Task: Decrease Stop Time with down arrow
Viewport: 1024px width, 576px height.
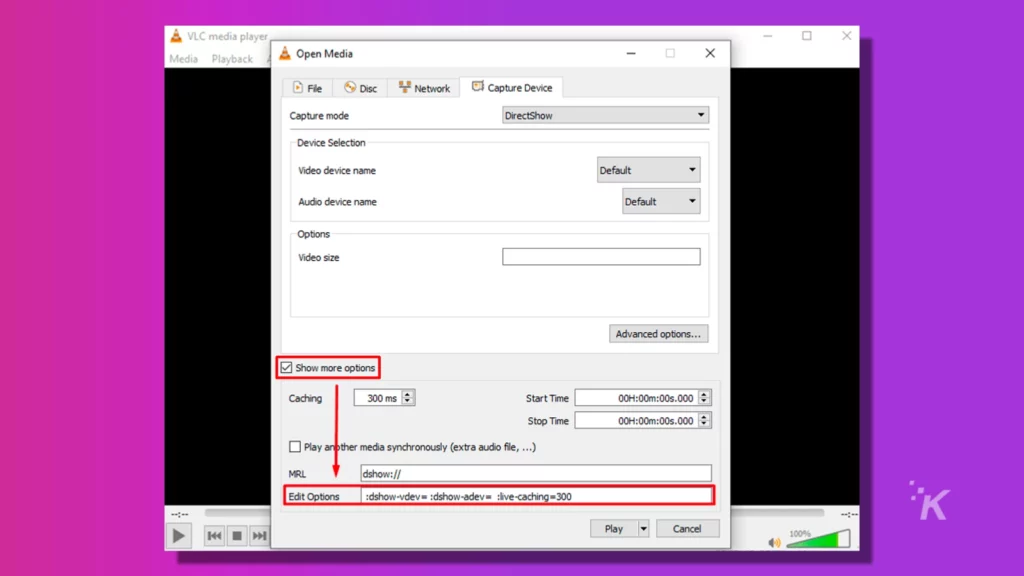Action: 704,424
